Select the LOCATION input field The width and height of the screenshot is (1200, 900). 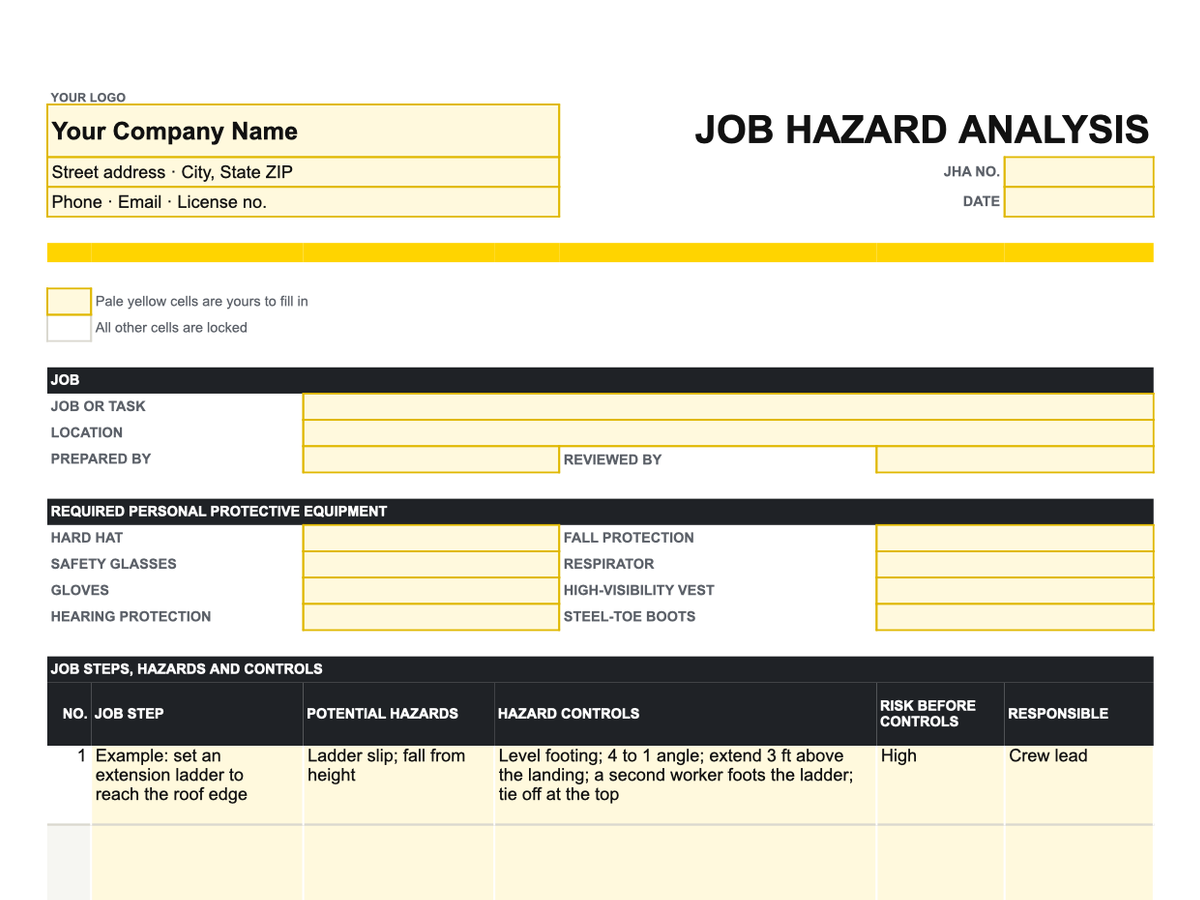click(728, 433)
